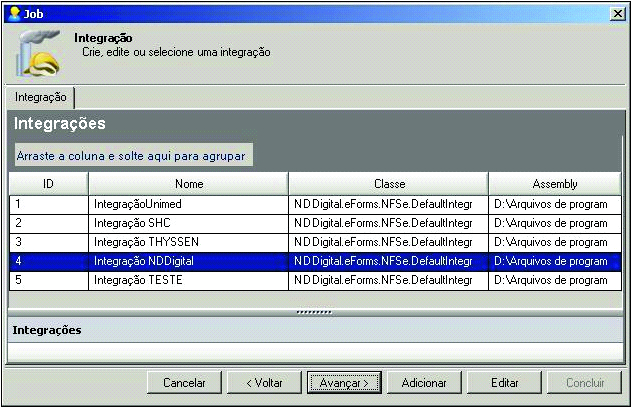Click Adicionar to add an integration
This screenshot has width=631, height=407.
(x=424, y=382)
